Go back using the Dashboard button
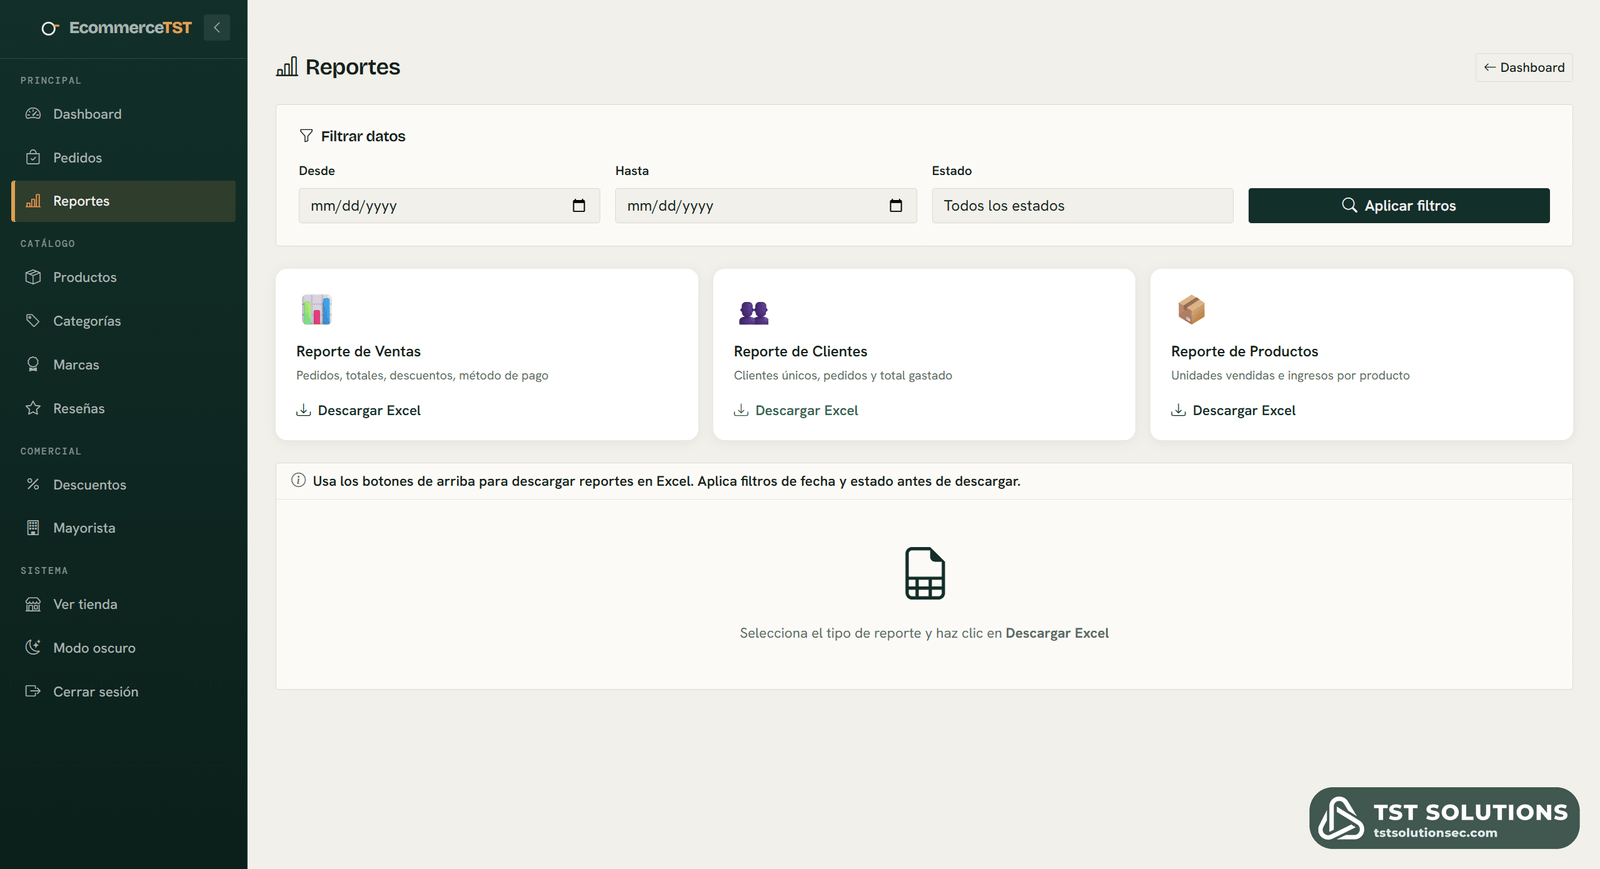The height and width of the screenshot is (869, 1600). pos(1524,67)
